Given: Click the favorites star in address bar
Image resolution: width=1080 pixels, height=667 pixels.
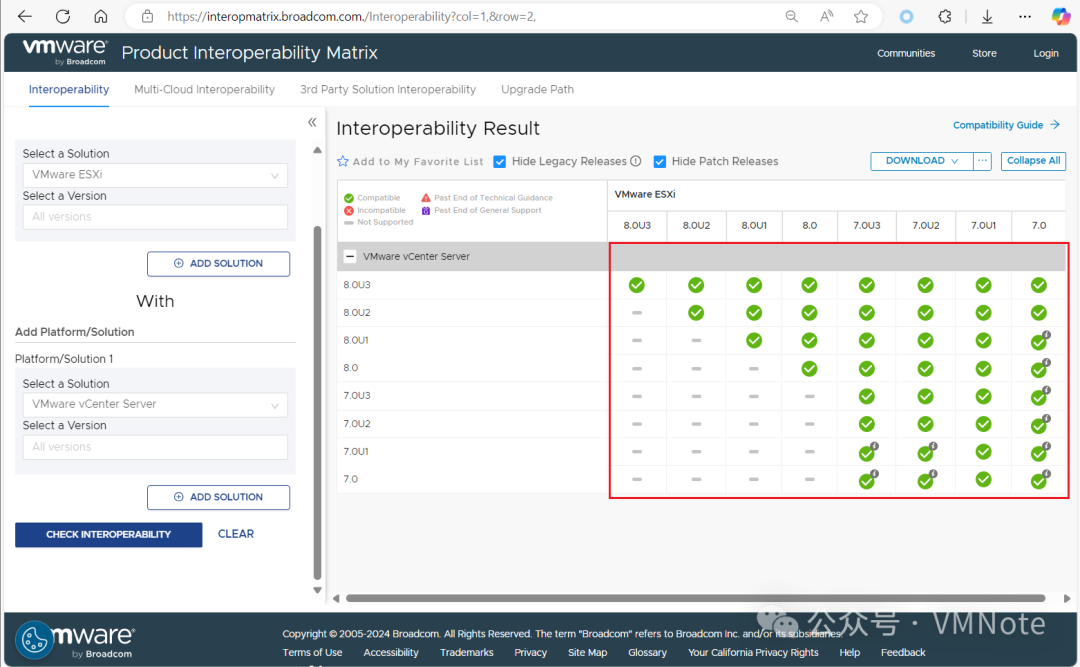Looking at the screenshot, I should [x=860, y=17].
